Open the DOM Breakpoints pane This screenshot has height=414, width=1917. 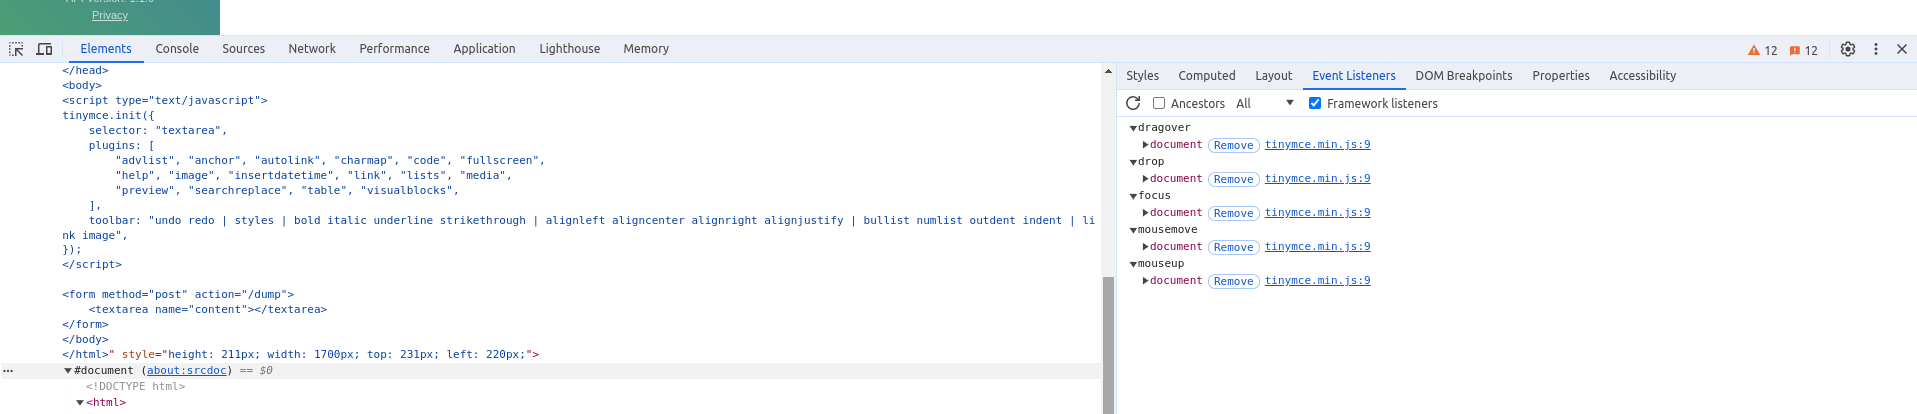pos(1463,76)
